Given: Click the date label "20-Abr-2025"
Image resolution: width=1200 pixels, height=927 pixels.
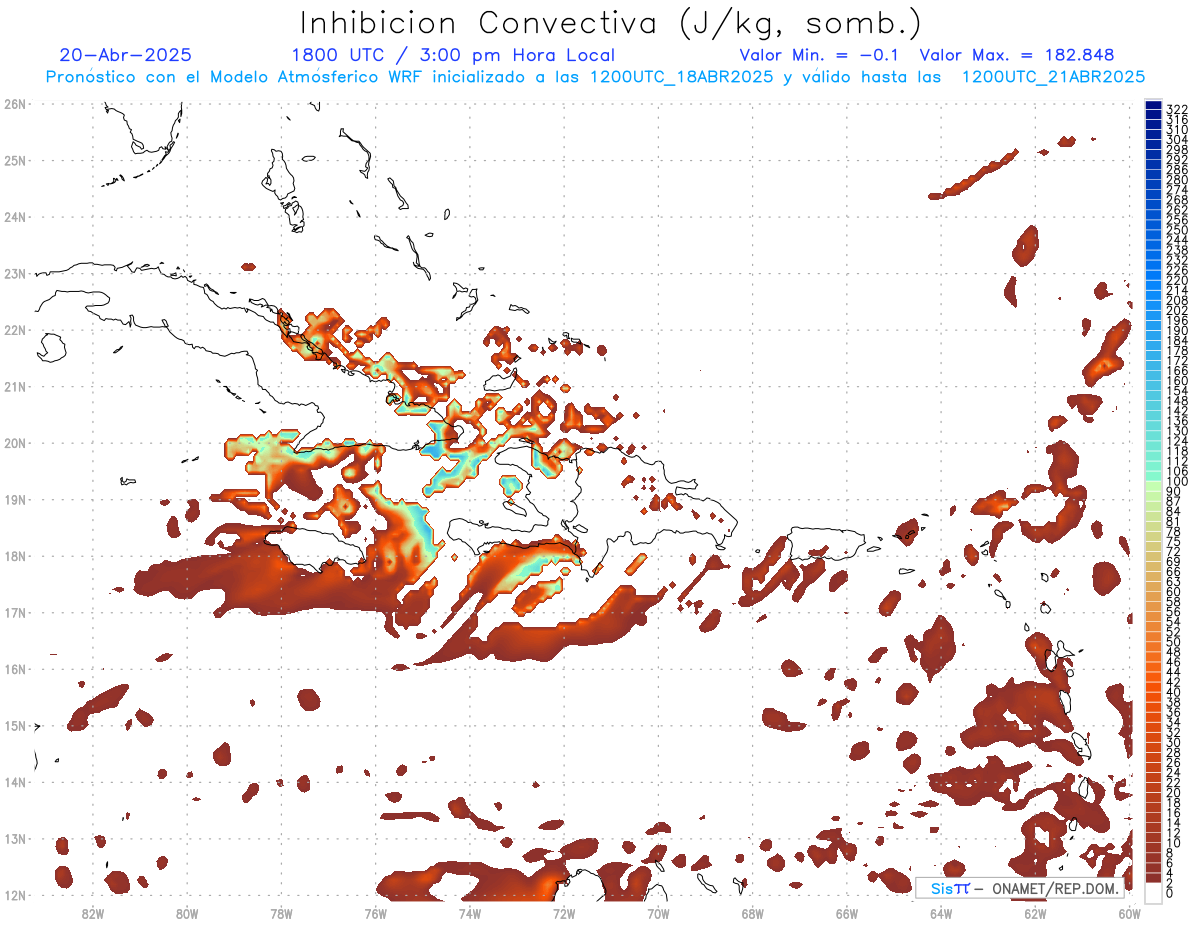Looking at the screenshot, I should coord(126,55).
